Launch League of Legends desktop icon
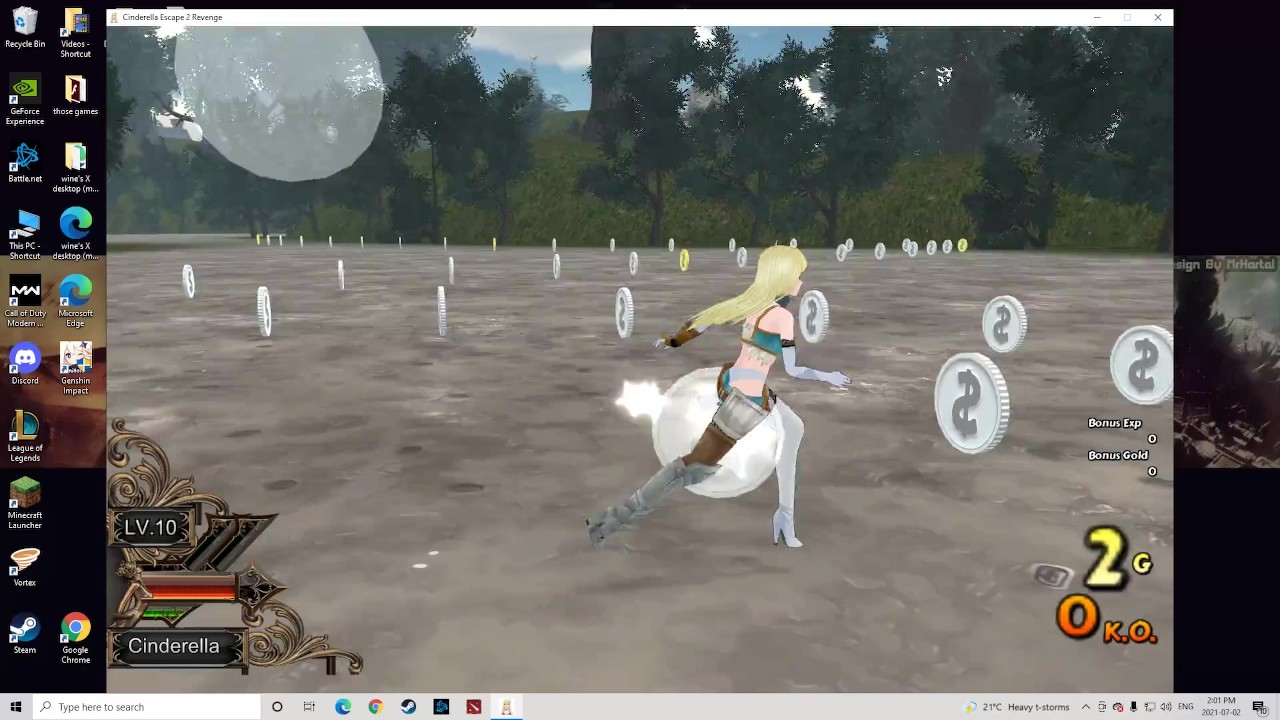This screenshot has width=1280, height=720. pyautogui.click(x=25, y=437)
